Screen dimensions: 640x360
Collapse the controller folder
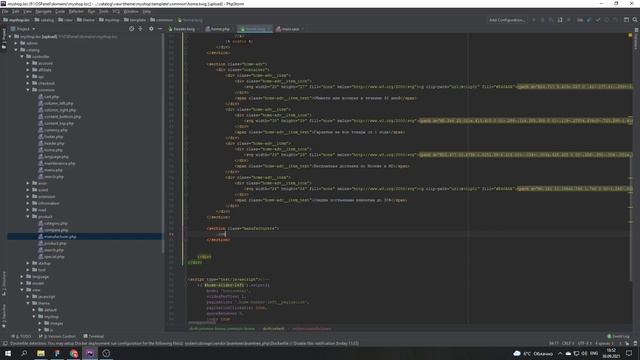[x=22, y=57]
